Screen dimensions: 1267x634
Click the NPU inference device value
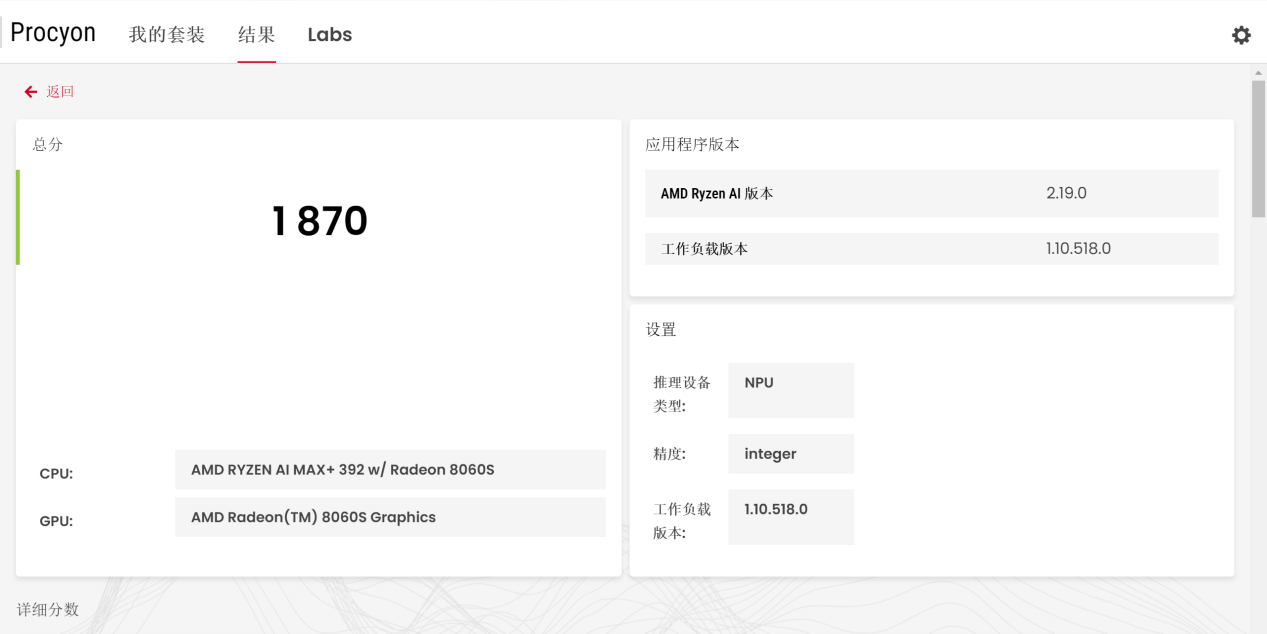pos(790,389)
